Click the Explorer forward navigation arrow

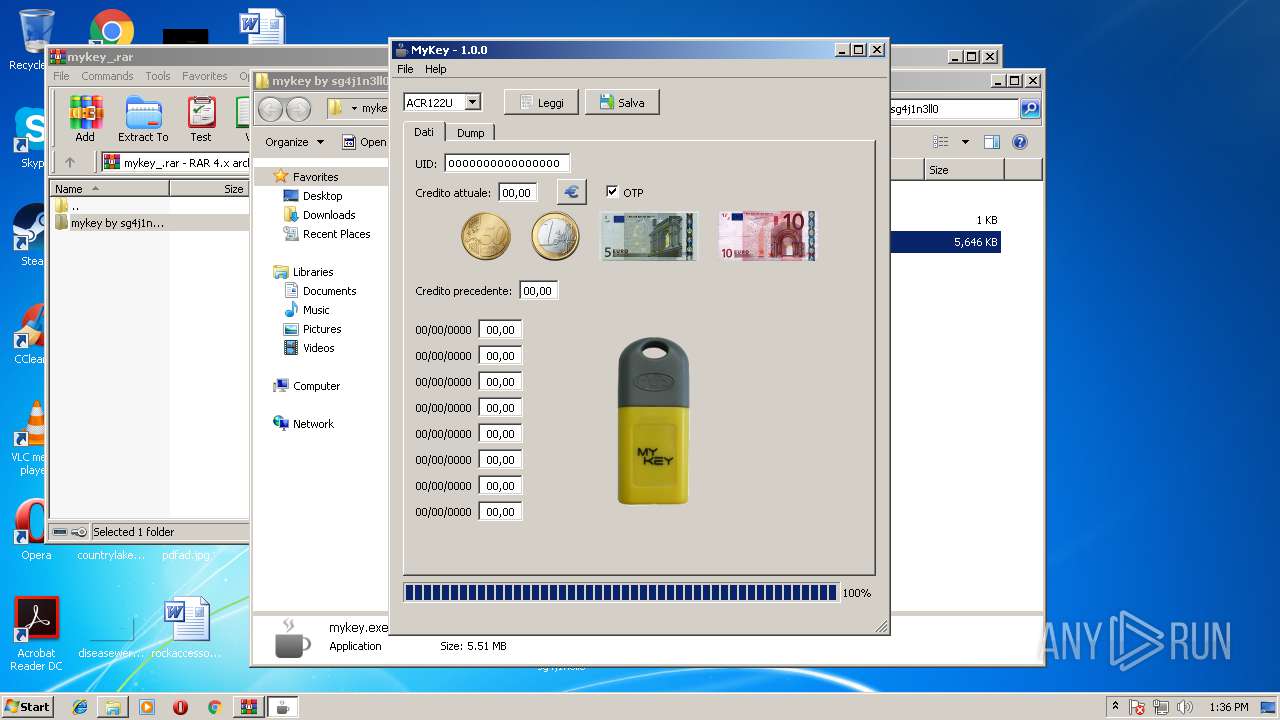[298, 109]
